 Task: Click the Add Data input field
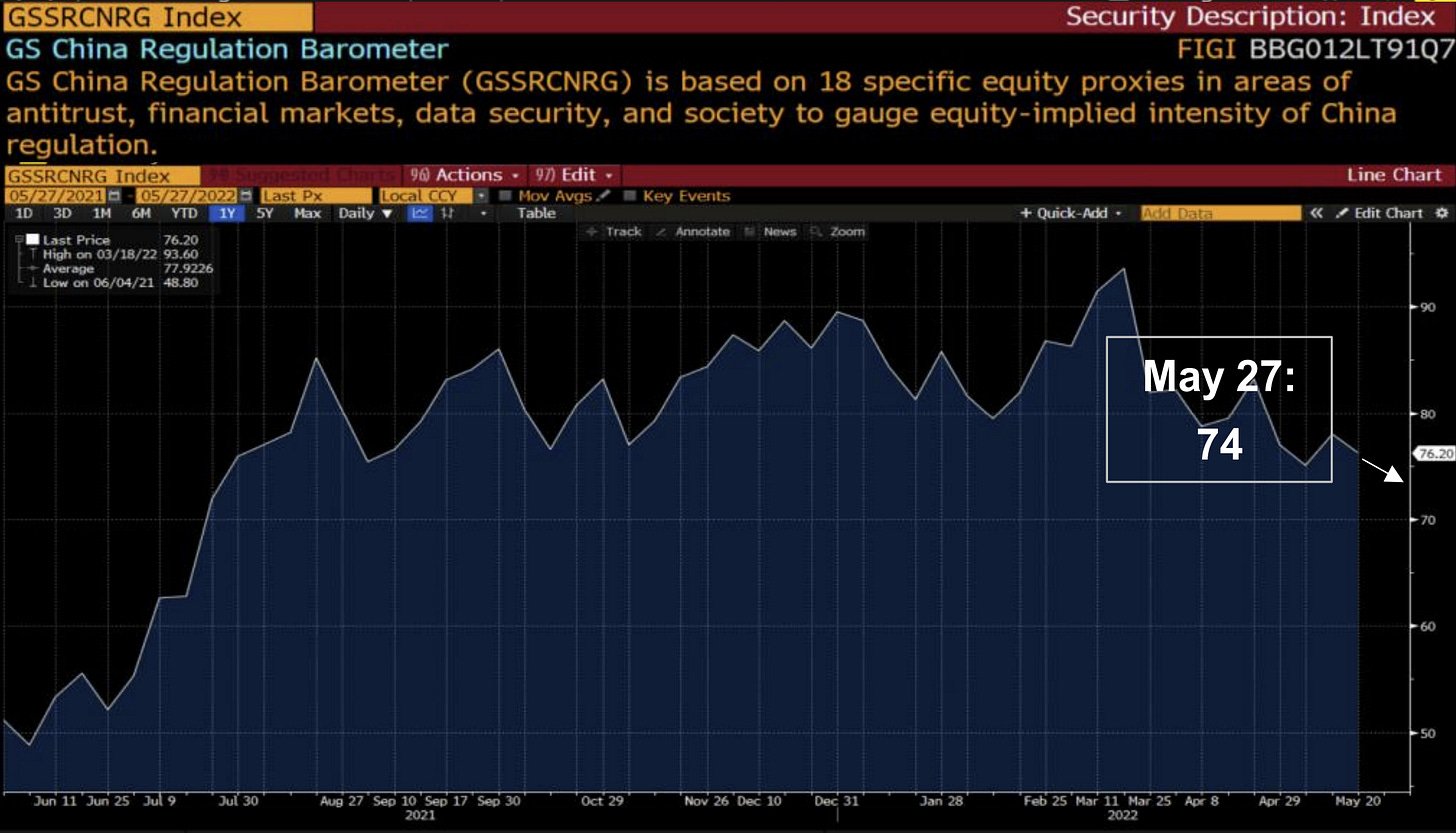(1221, 213)
